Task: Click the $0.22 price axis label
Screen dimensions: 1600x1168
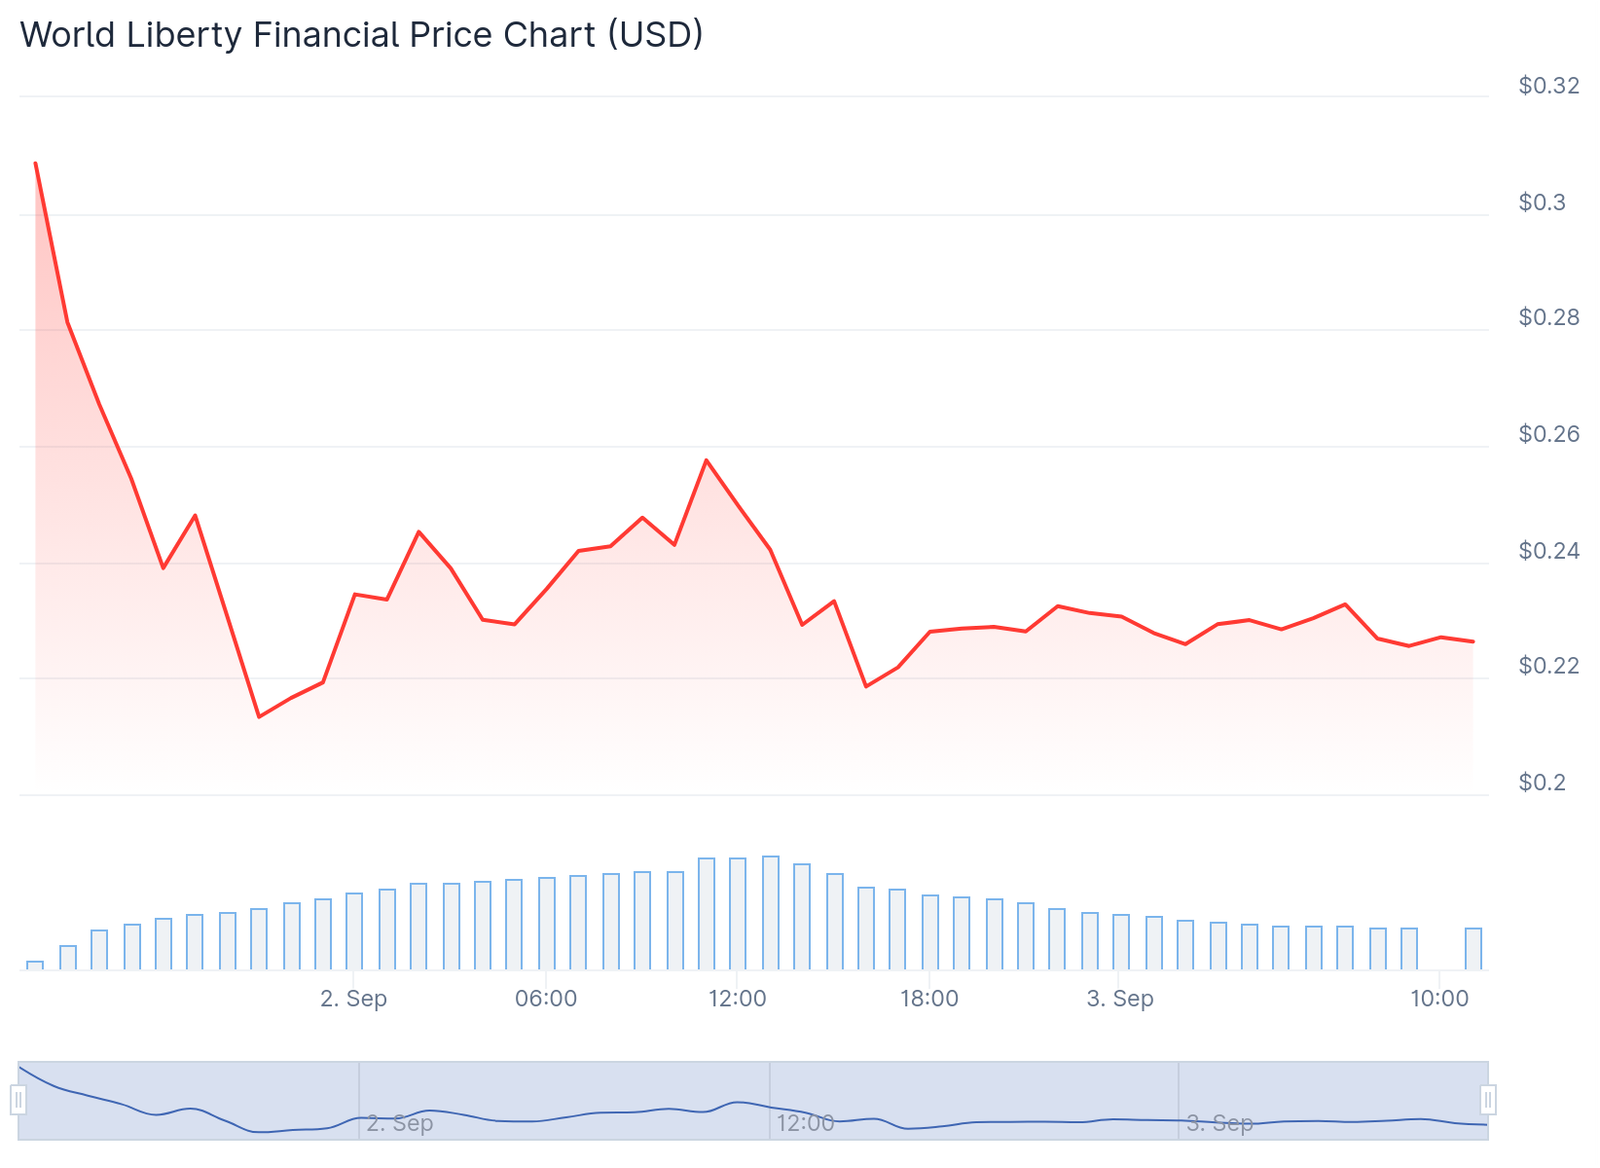Action: (1548, 666)
